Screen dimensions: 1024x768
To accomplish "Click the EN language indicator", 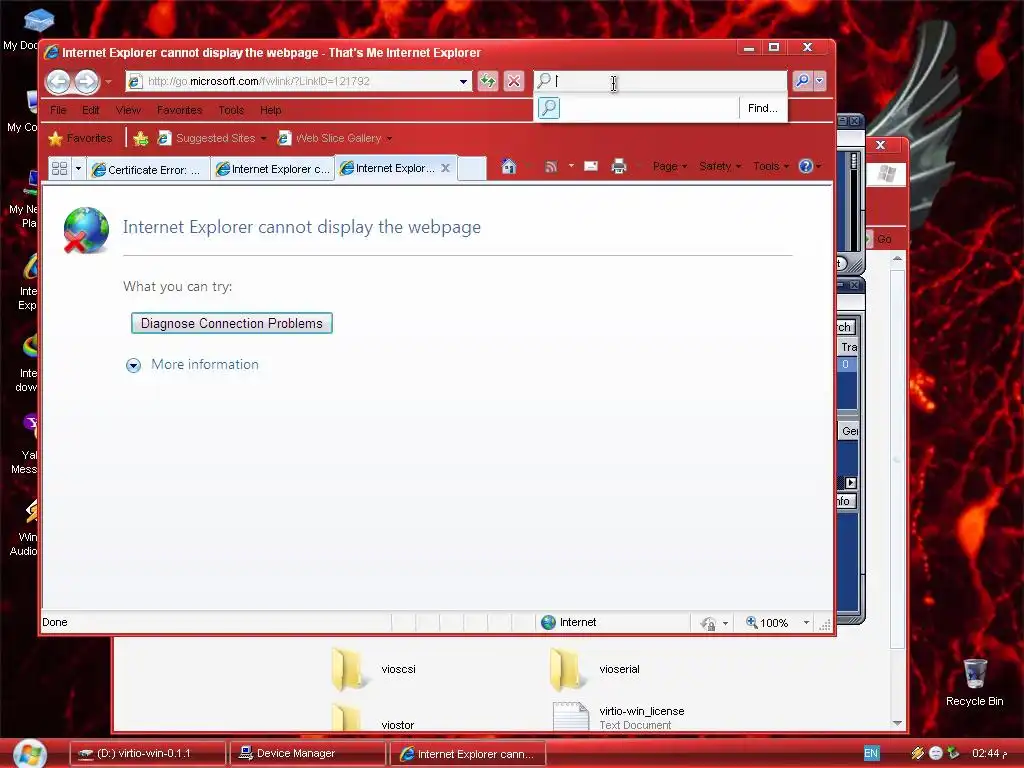I will point(871,753).
